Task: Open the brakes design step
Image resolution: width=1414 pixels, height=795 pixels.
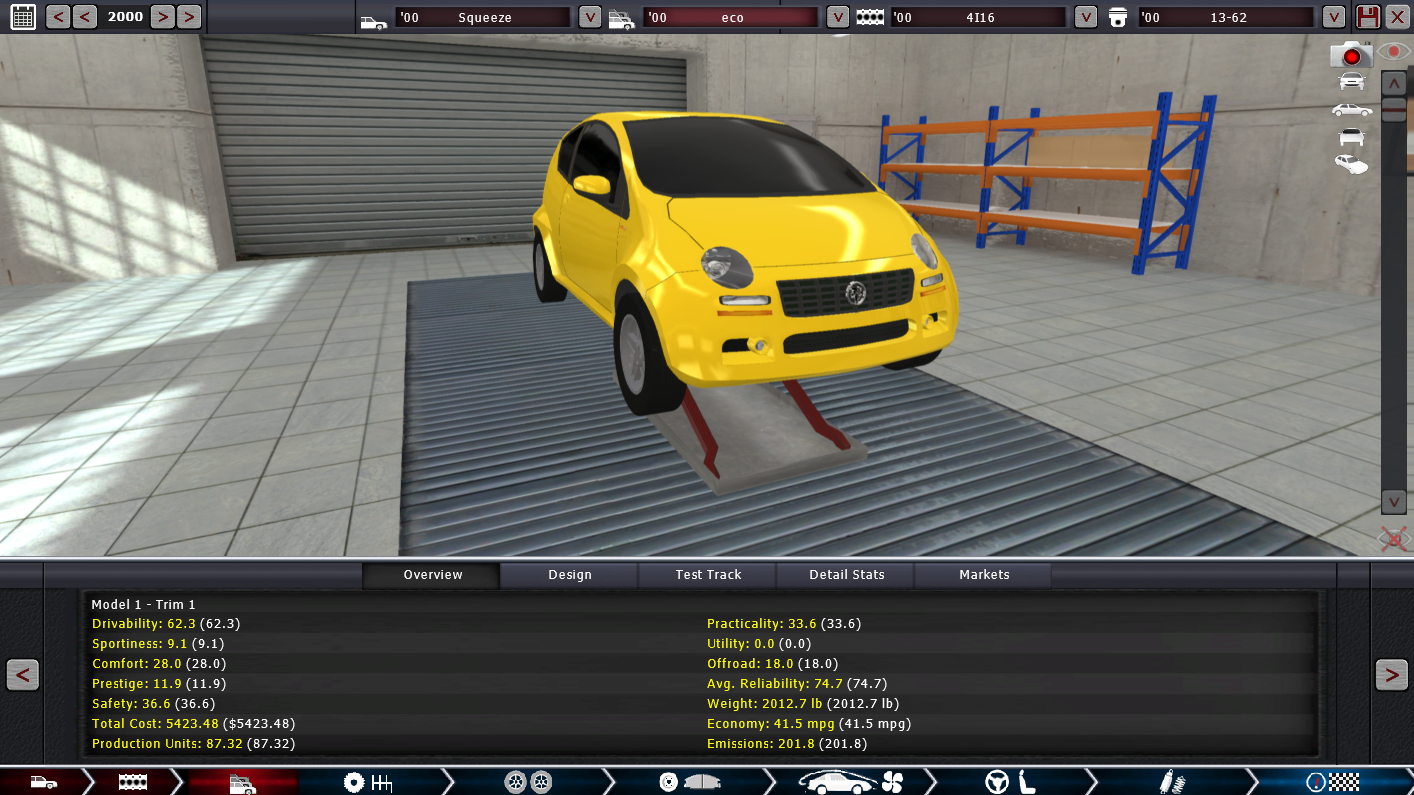Action: click(689, 782)
